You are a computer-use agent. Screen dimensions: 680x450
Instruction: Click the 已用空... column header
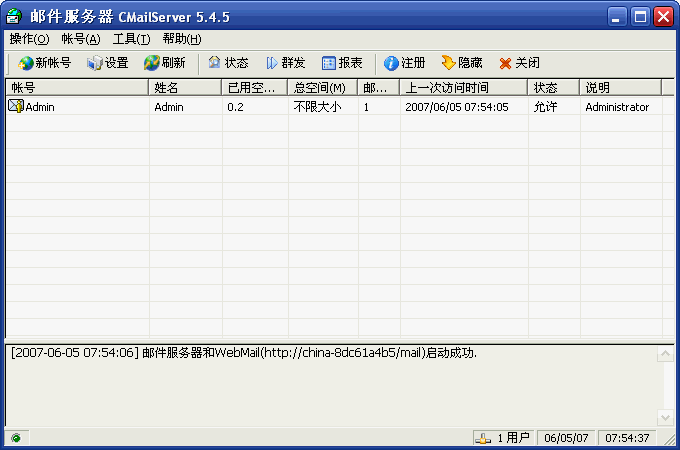(x=255, y=88)
